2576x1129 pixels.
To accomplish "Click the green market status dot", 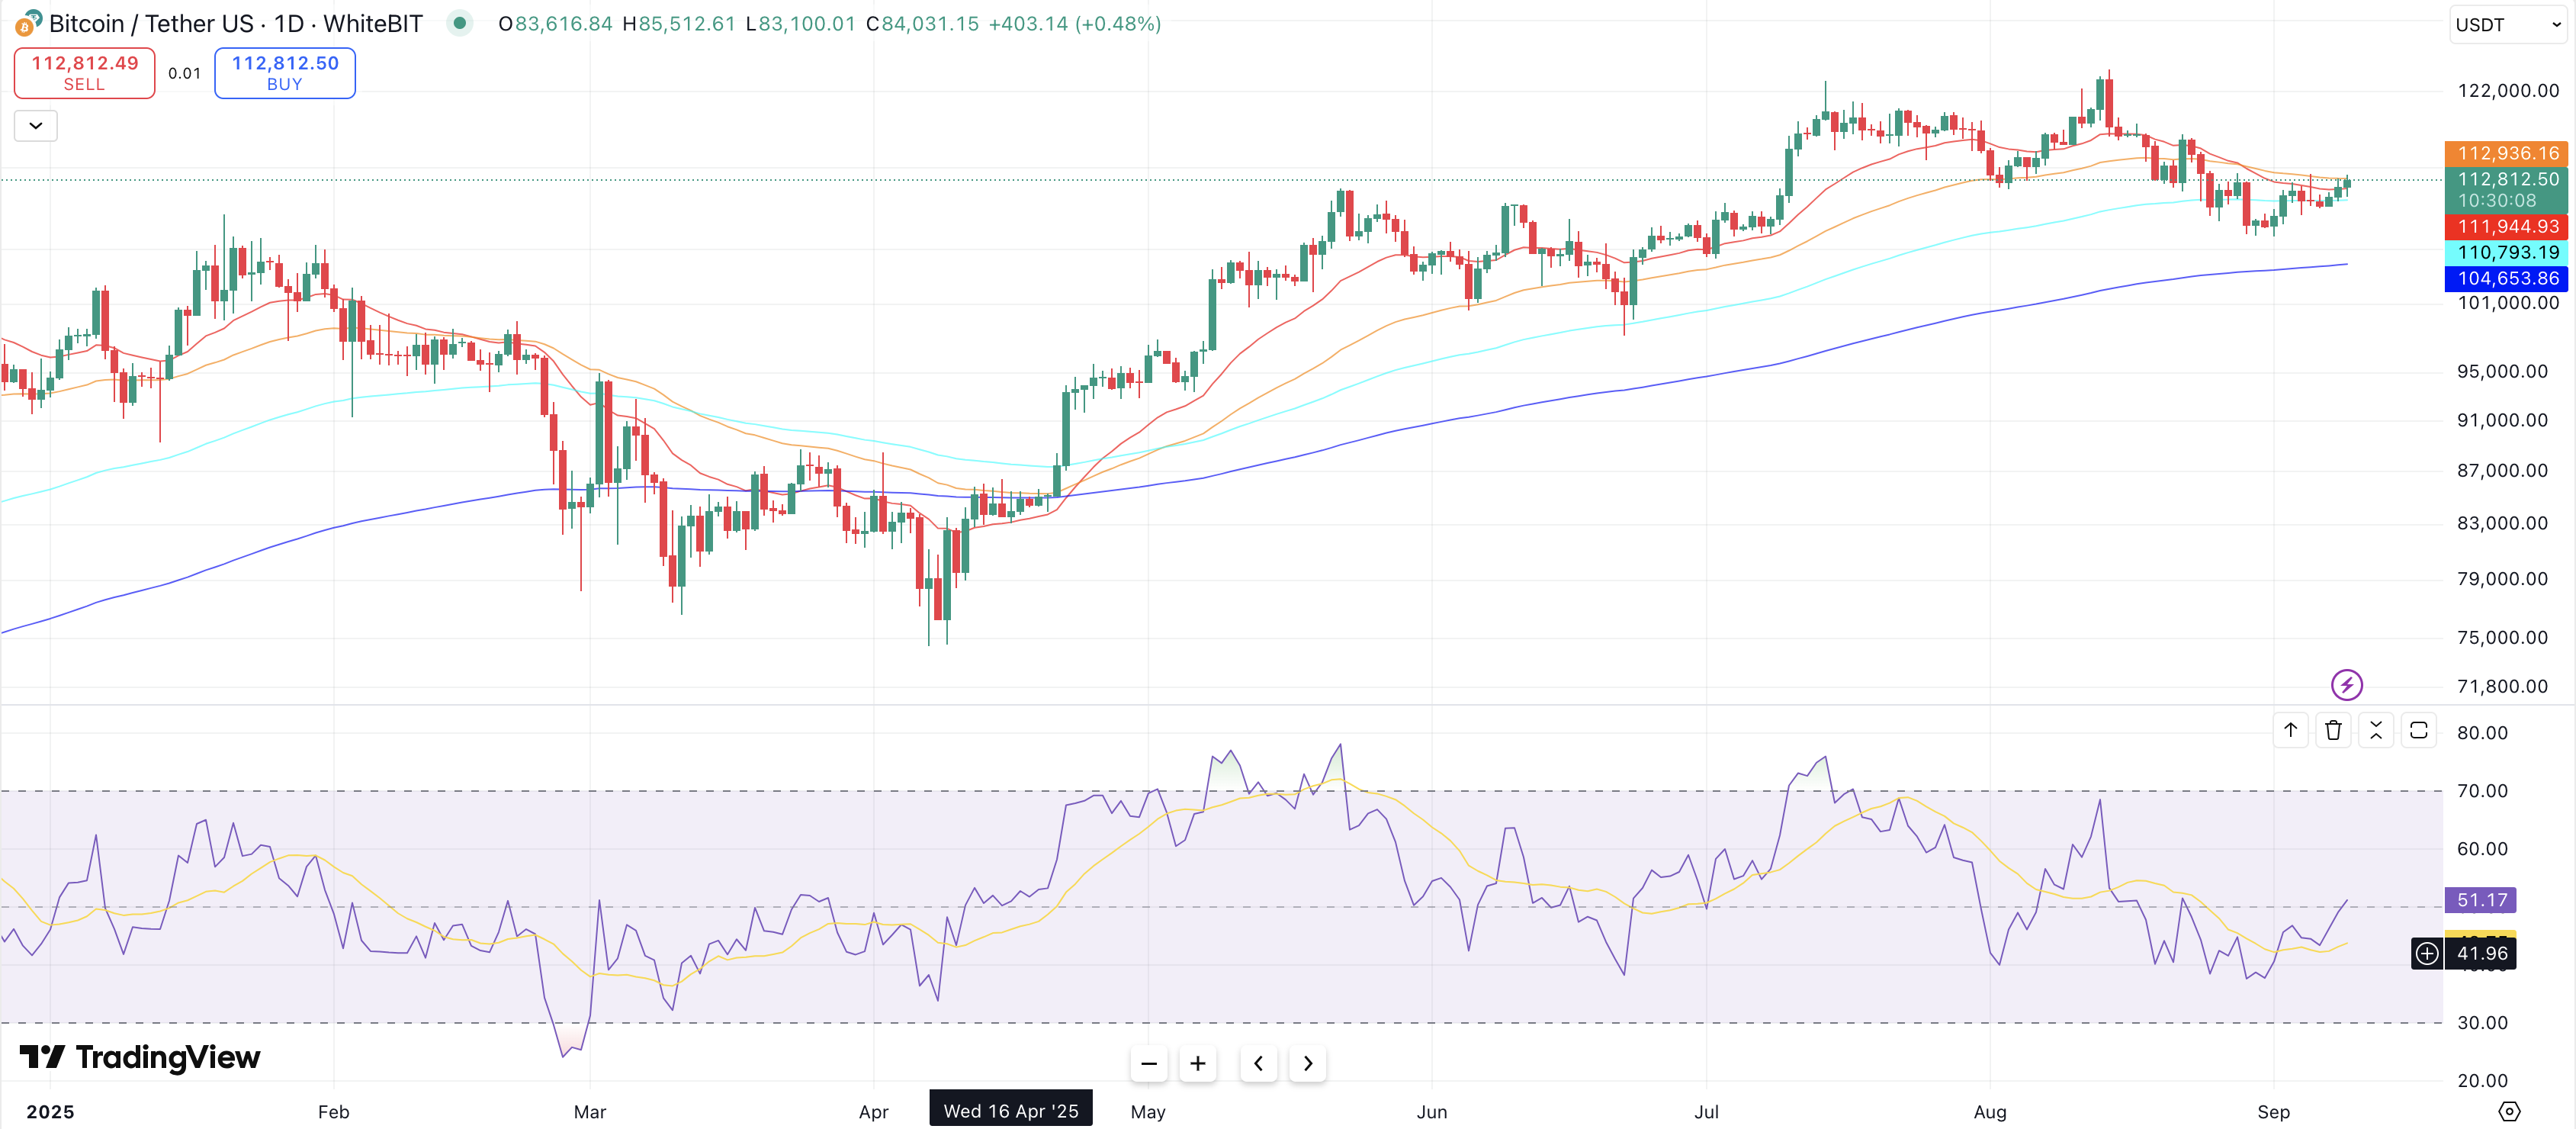I will click(x=459, y=22).
